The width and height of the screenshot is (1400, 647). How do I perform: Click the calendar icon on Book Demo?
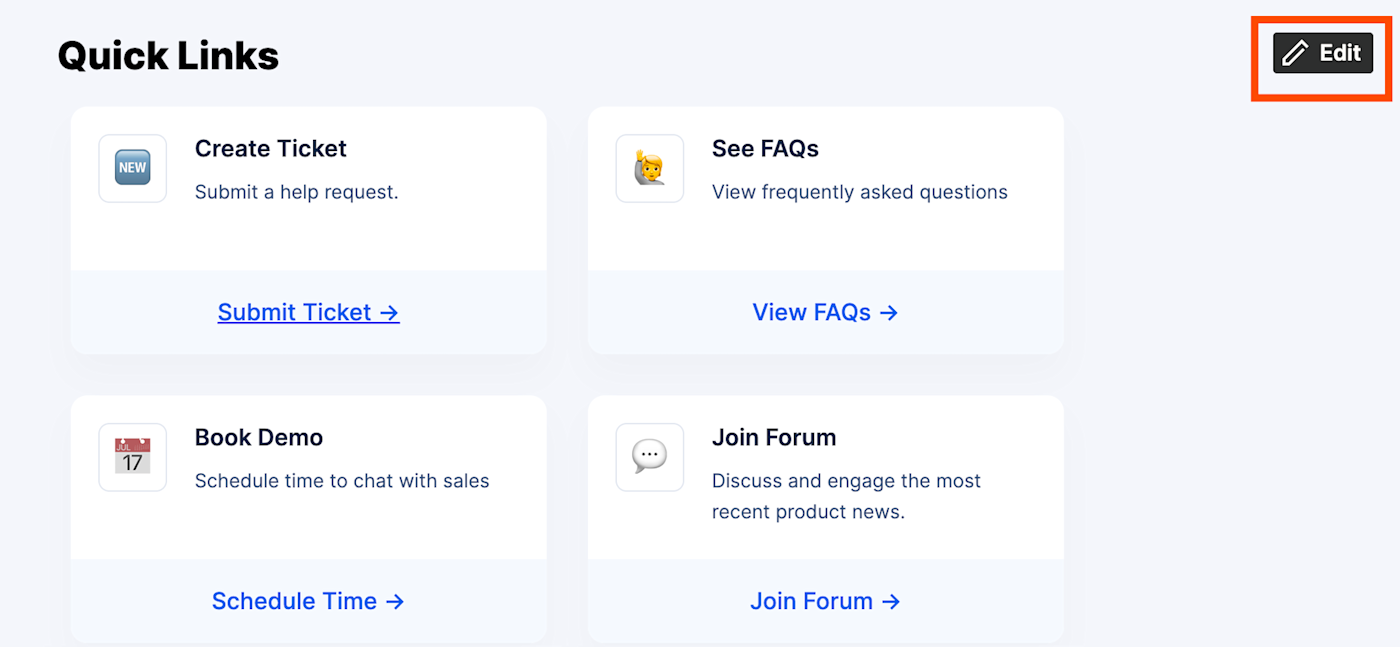(x=132, y=457)
